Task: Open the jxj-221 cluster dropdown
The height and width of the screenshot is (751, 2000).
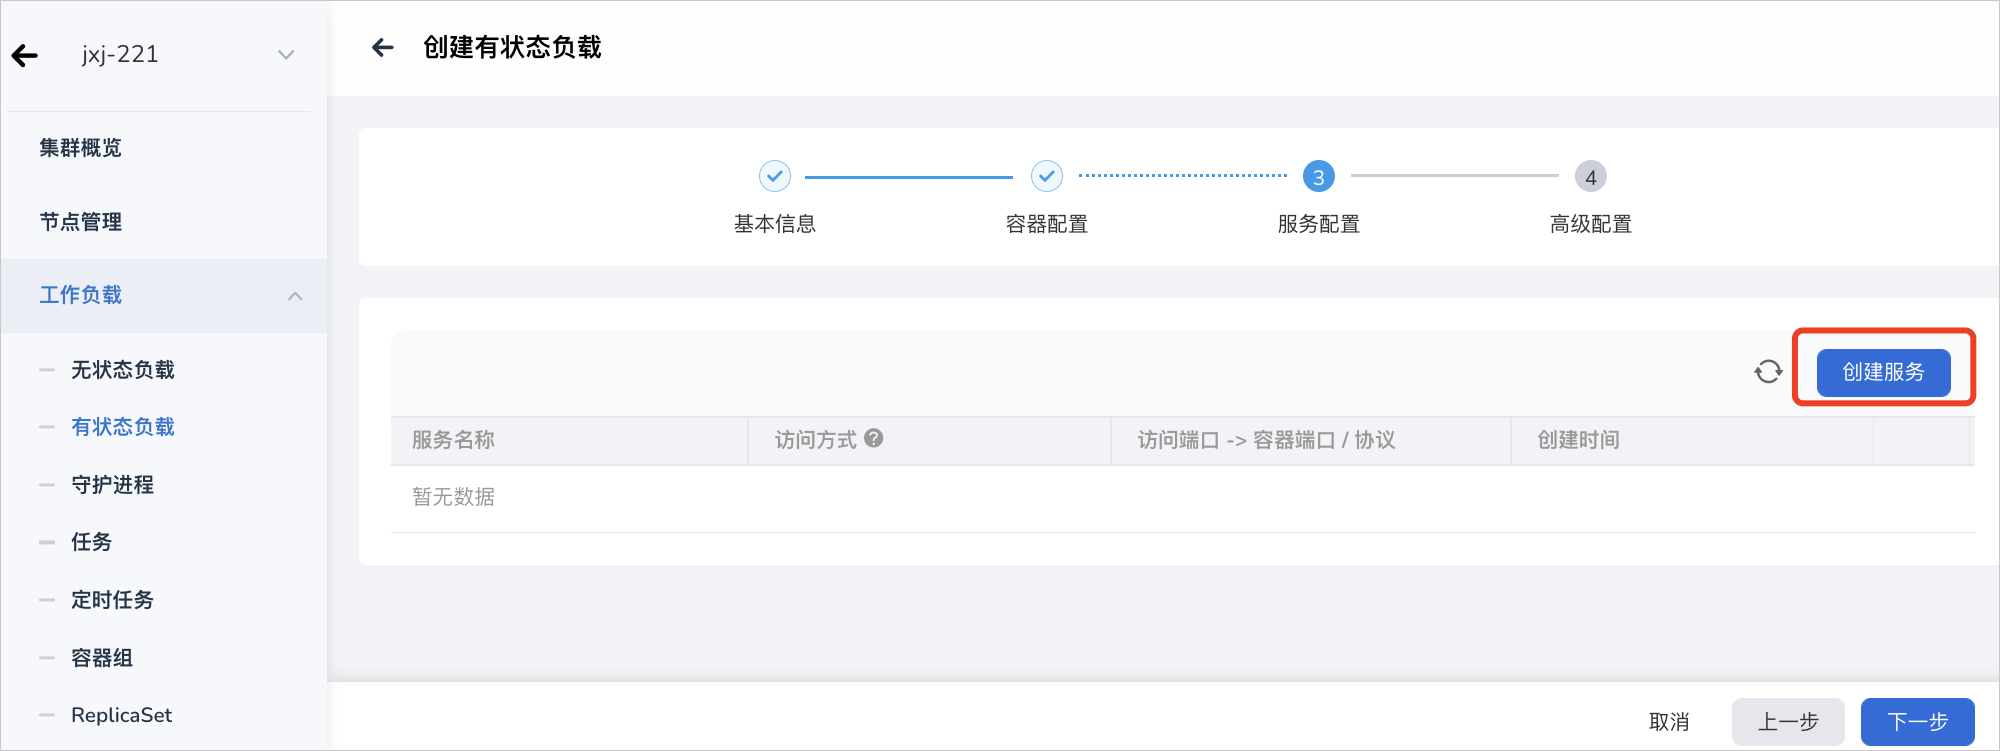Action: (286, 55)
